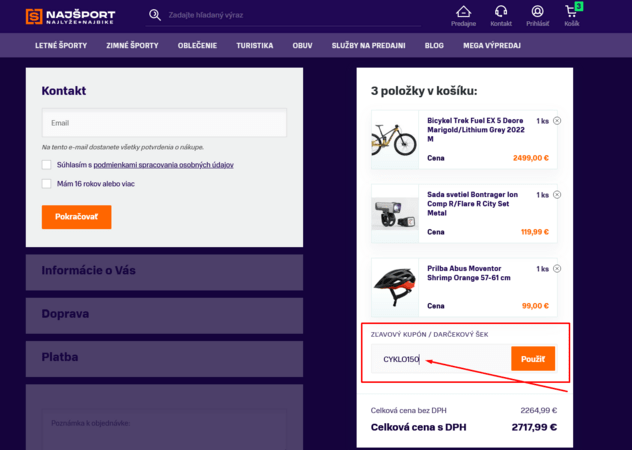Expand the Doprava section
Screen dimensions: 632x450
164,314
